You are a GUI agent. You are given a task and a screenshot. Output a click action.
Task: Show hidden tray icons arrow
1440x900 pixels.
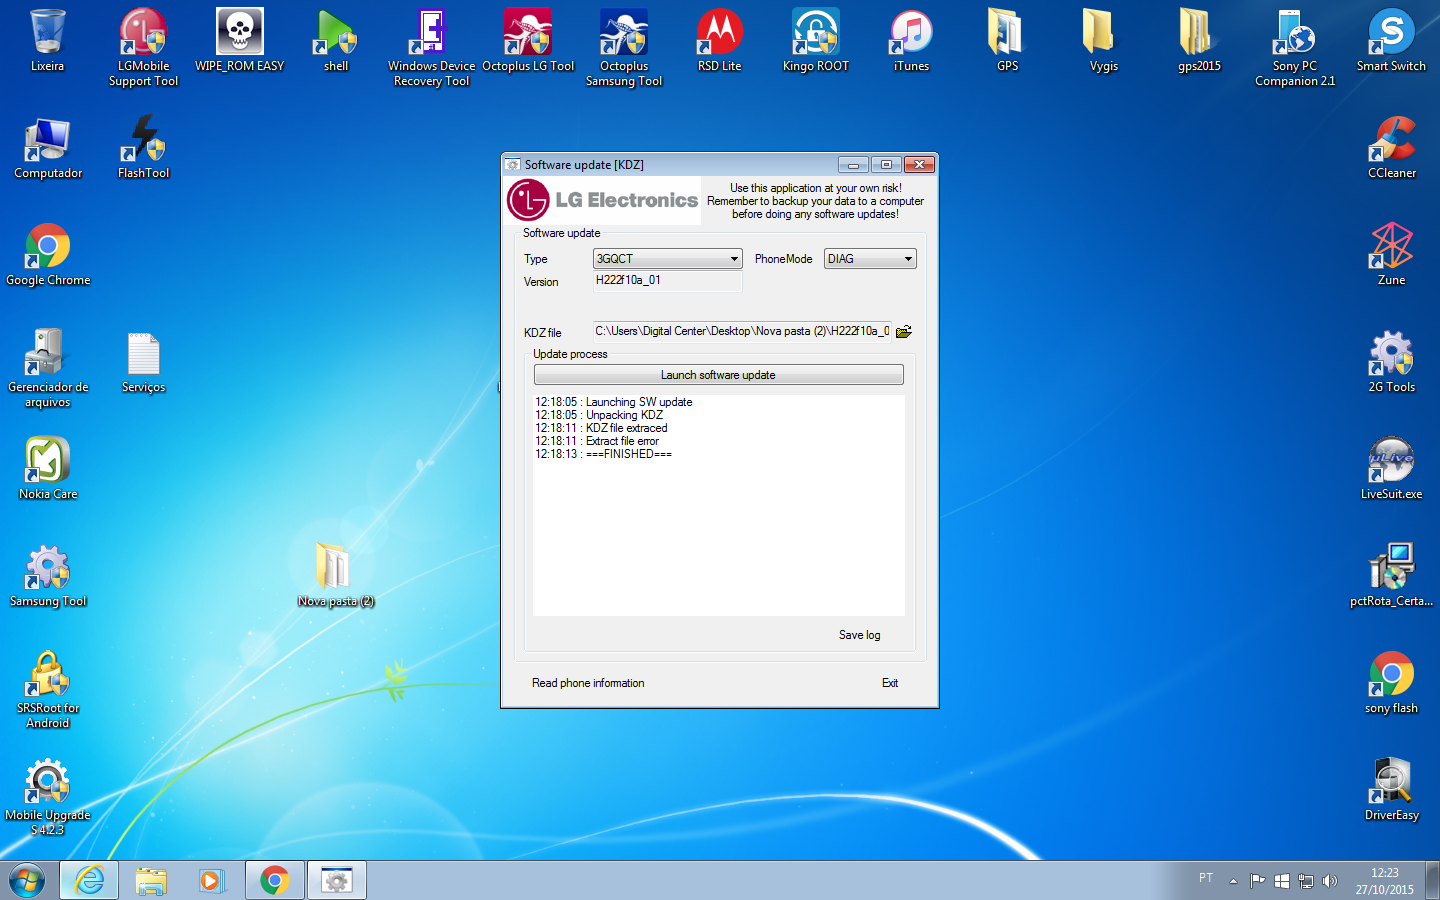[x=1233, y=881]
